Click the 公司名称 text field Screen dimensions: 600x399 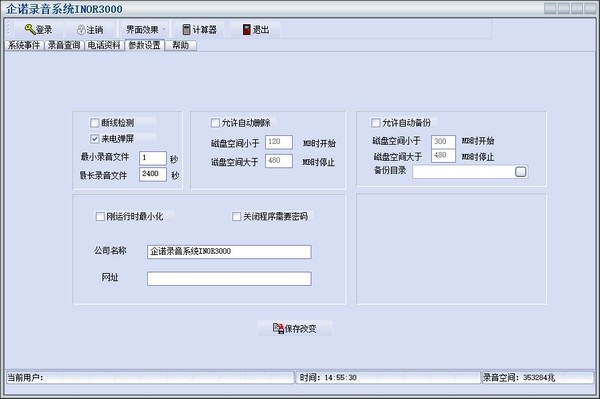coord(229,252)
